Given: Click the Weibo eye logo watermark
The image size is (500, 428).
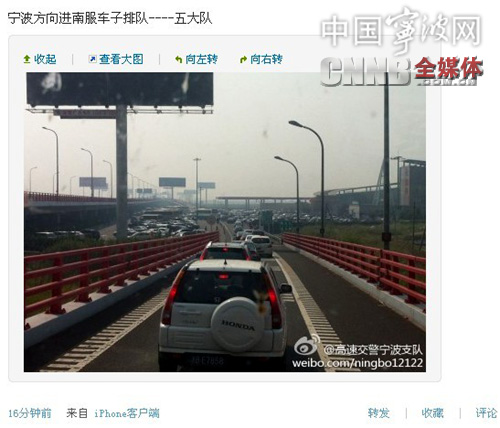Looking at the screenshot, I should tap(306, 346).
